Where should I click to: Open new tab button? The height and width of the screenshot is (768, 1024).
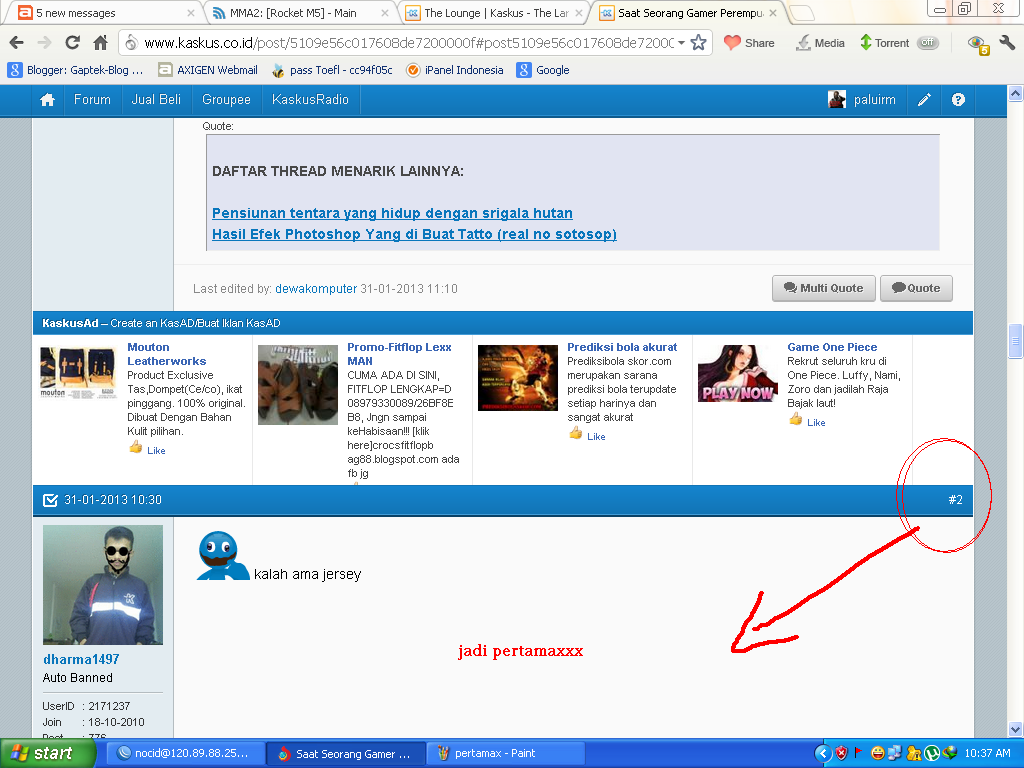[802, 13]
